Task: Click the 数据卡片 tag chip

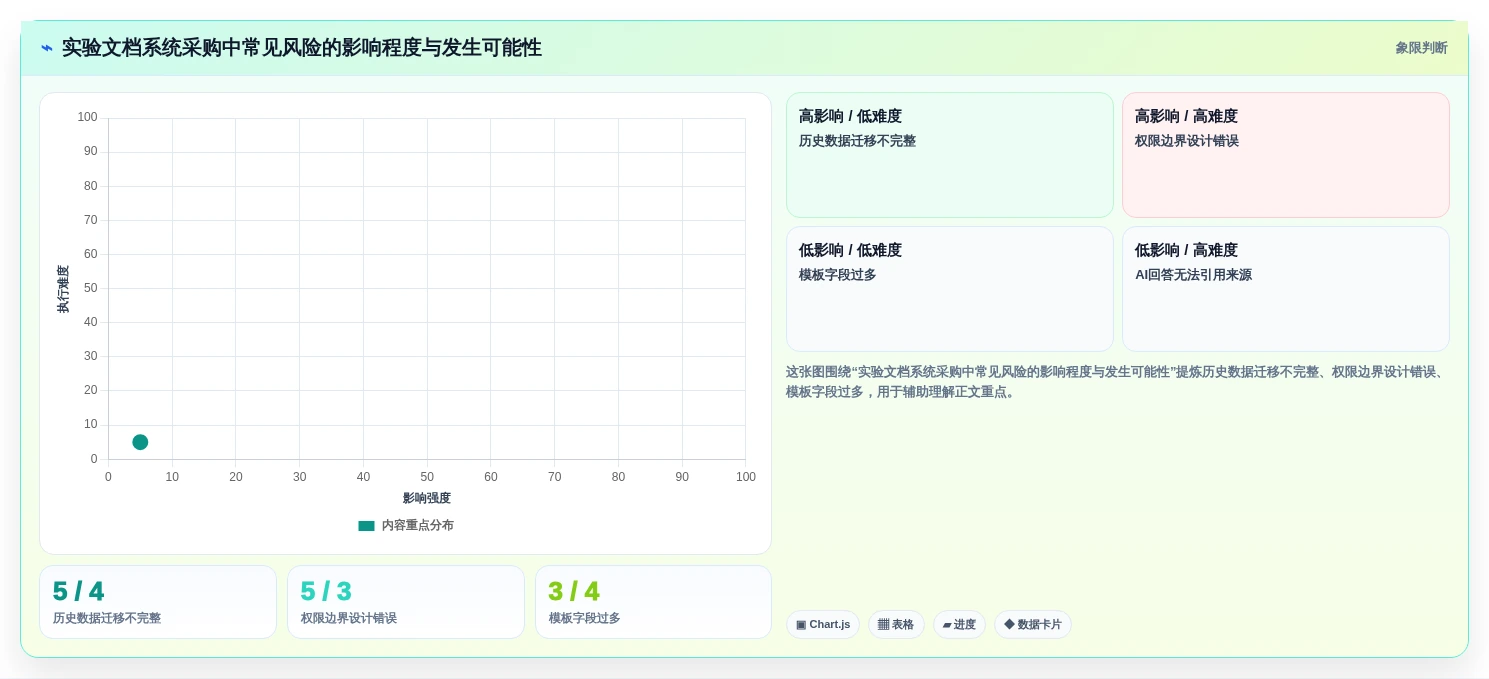Action: tap(1033, 625)
